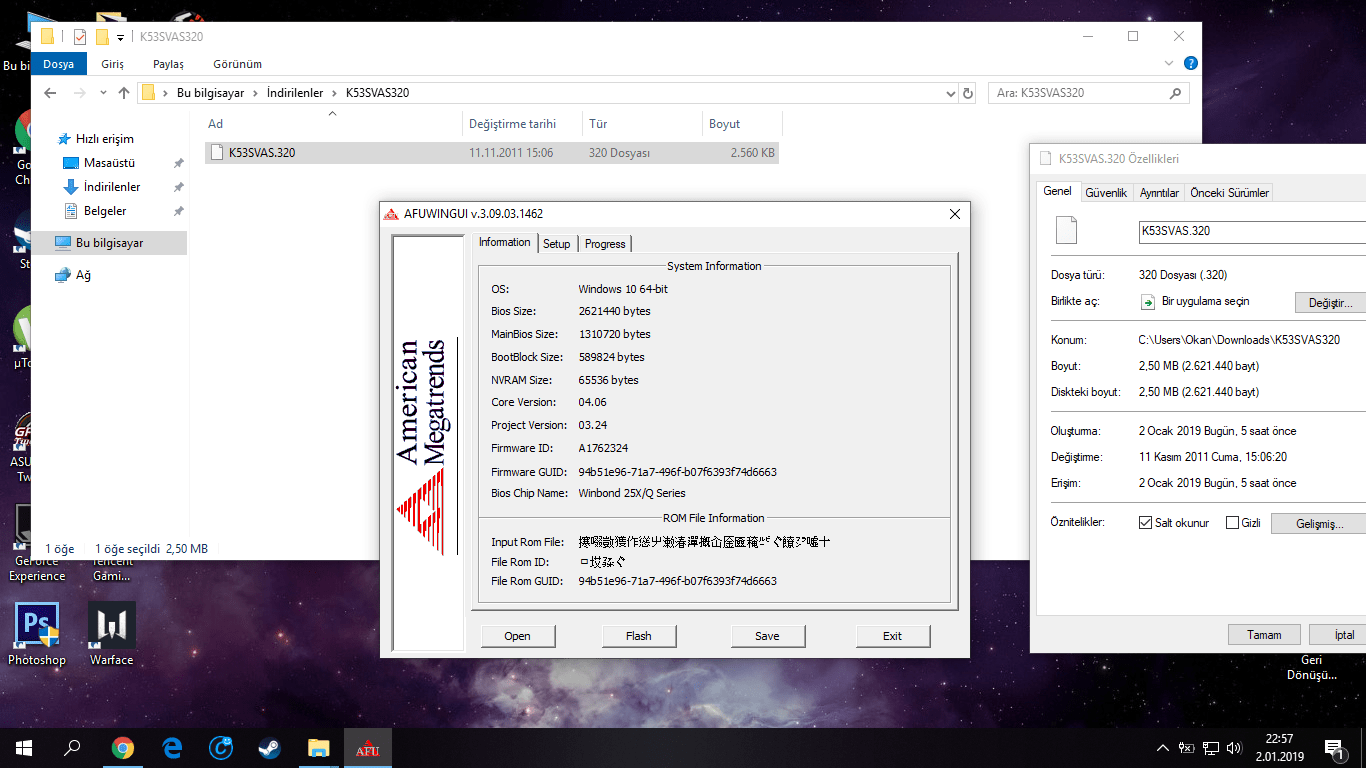Open File Explorer from the taskbar

tap(318, 748)
